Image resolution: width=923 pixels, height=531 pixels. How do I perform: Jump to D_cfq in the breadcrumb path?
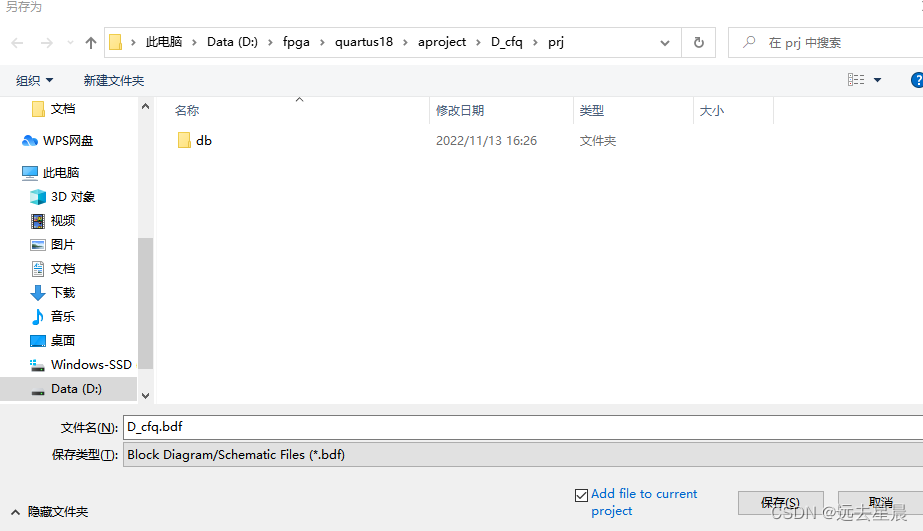pyautogui.click(x=507, y=42)
